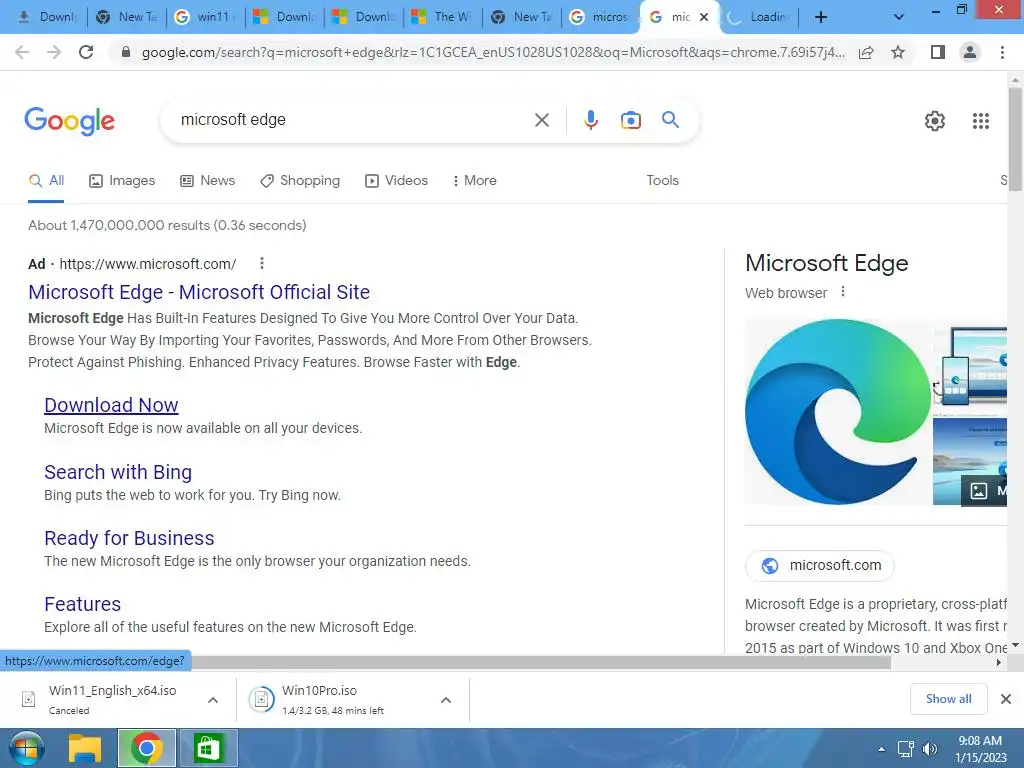Screen dimensions: 1024x768
Task: Show all downloads
Action: pos(948,699)
